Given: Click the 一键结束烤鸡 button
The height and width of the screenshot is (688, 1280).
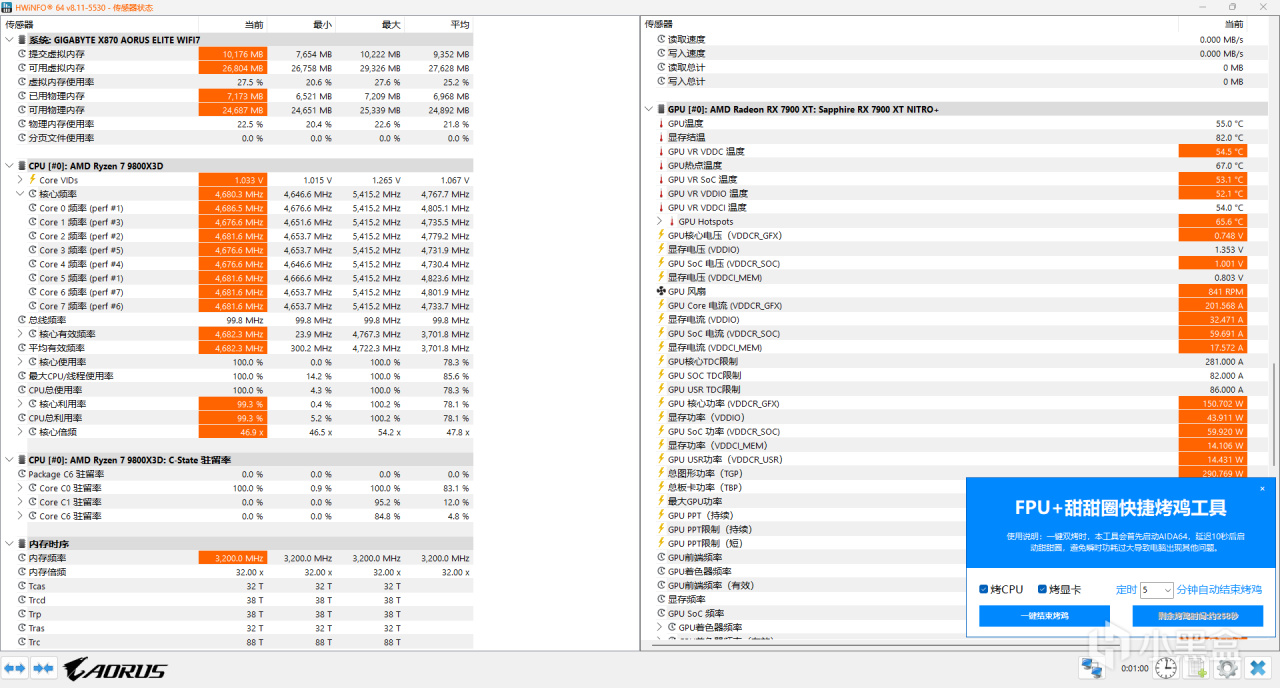Looking at the screenshot, I should [1044, 616].
